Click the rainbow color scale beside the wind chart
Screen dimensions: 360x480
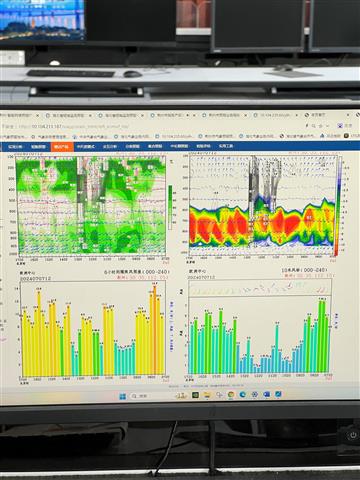[338, 206]
